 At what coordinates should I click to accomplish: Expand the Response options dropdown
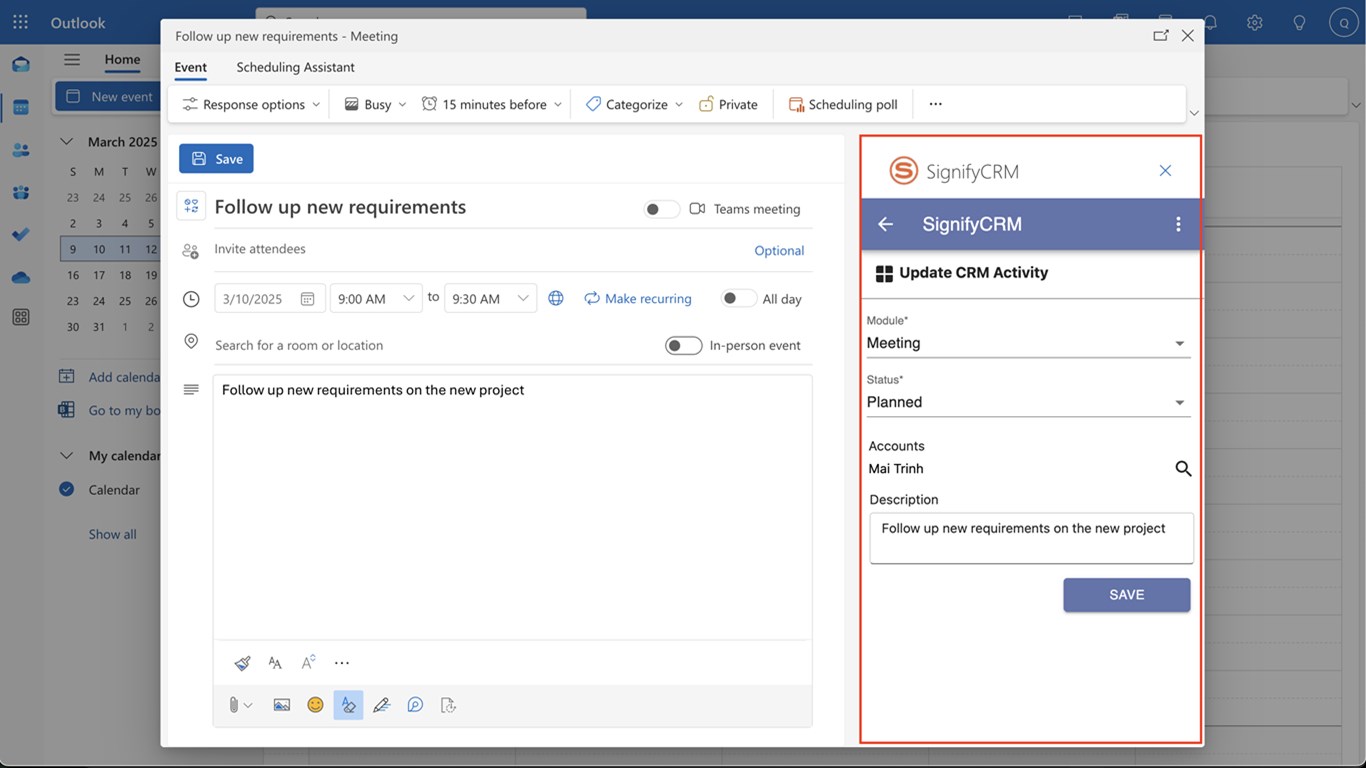(x=251, y=104)
